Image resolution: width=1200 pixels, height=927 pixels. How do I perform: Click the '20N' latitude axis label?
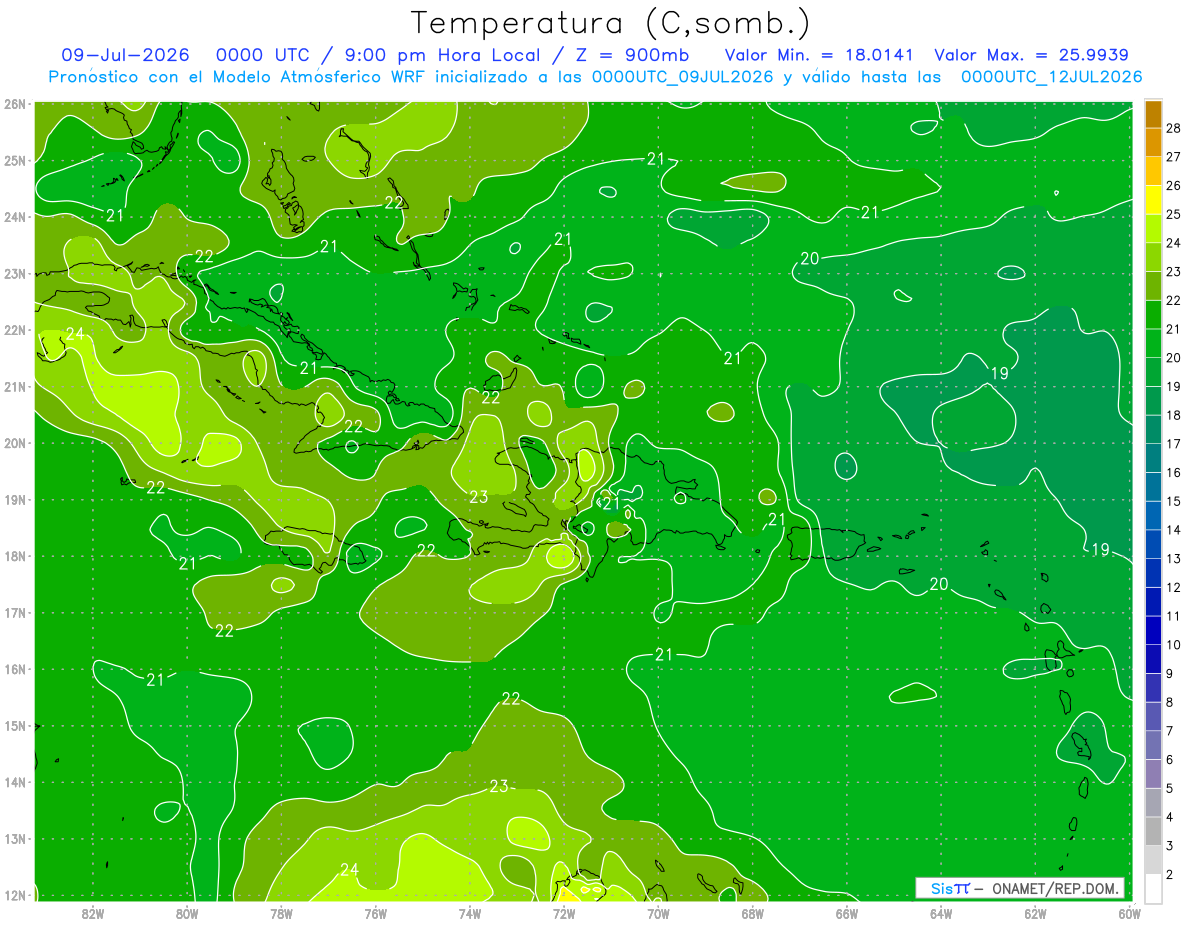pyautogui.click(x=15, y=443)
